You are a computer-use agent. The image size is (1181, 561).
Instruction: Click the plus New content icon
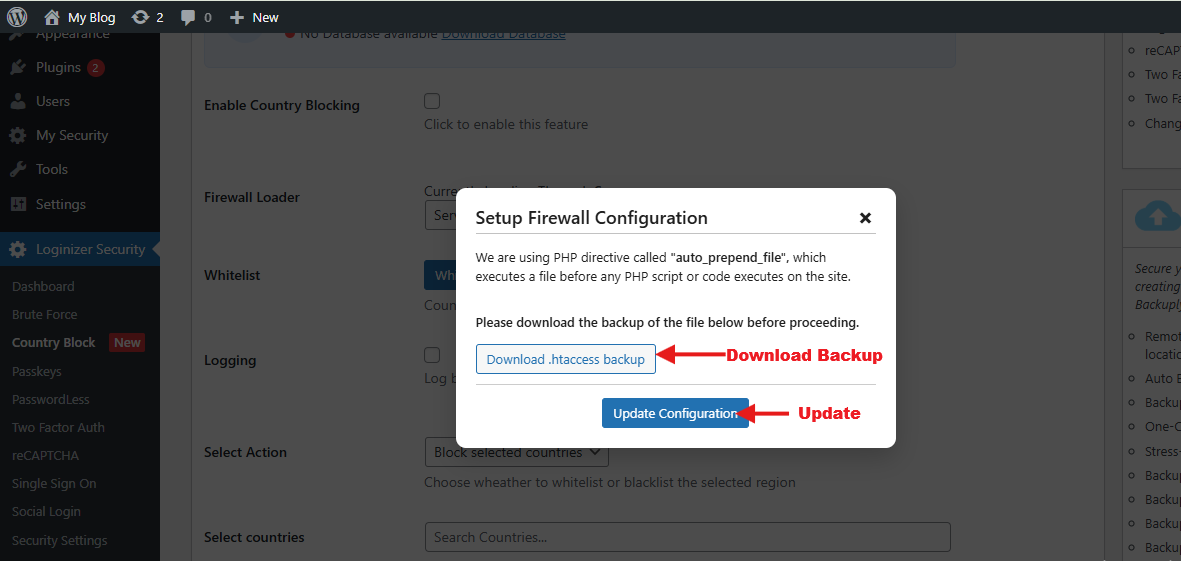point(236,17)
